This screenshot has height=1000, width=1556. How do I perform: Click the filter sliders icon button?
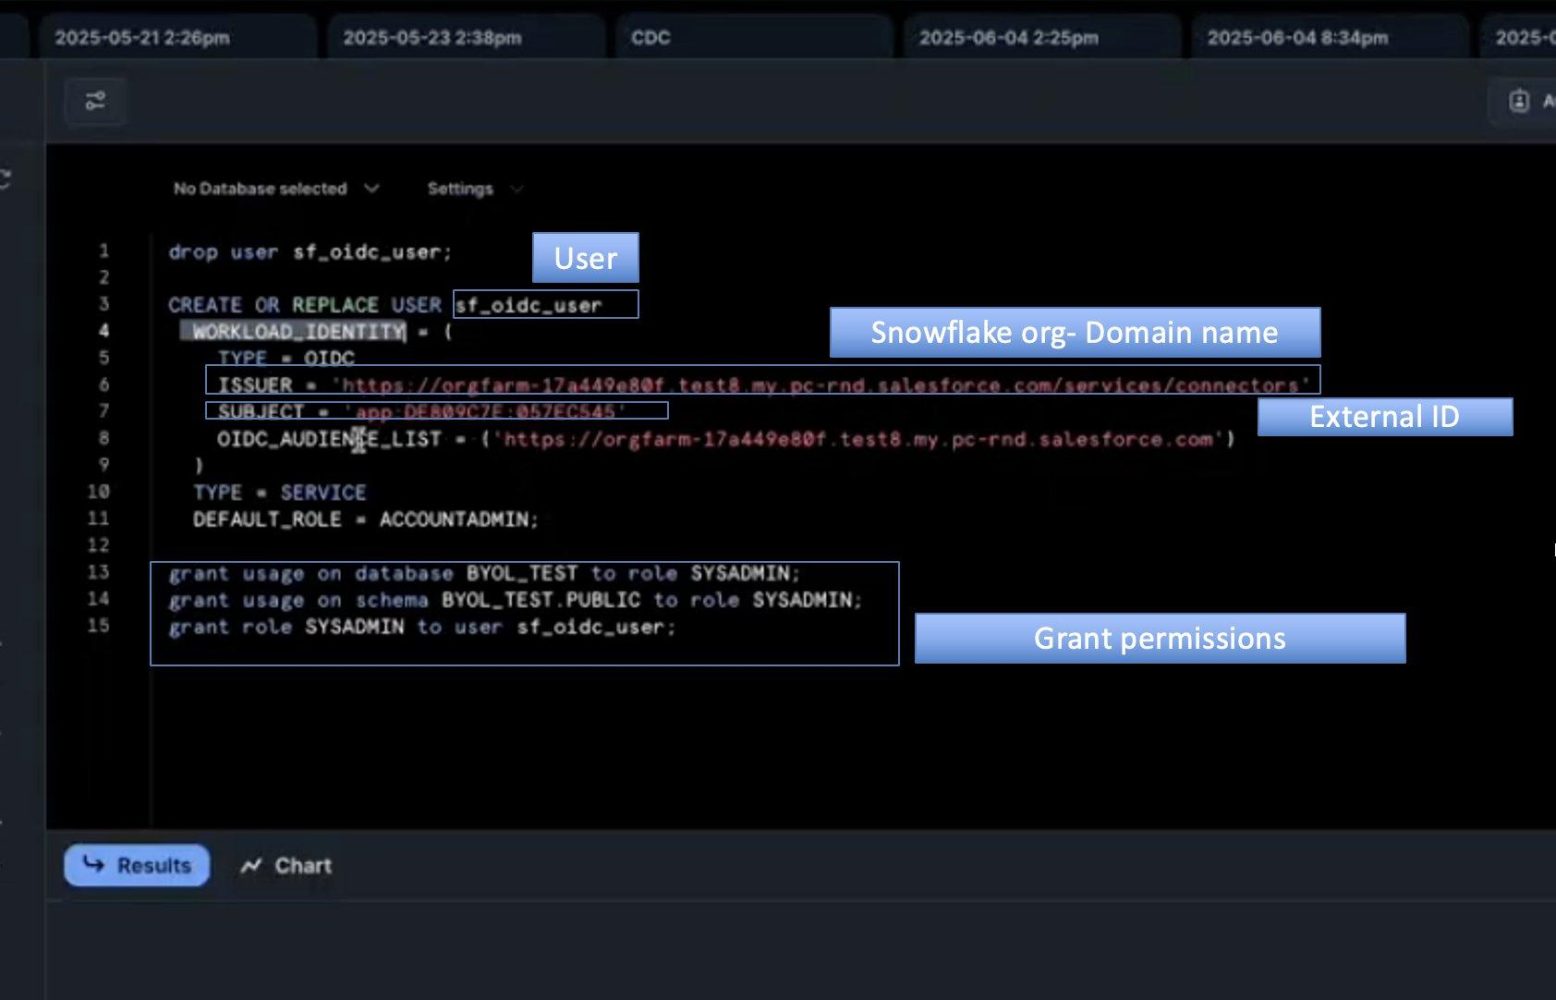95,101
